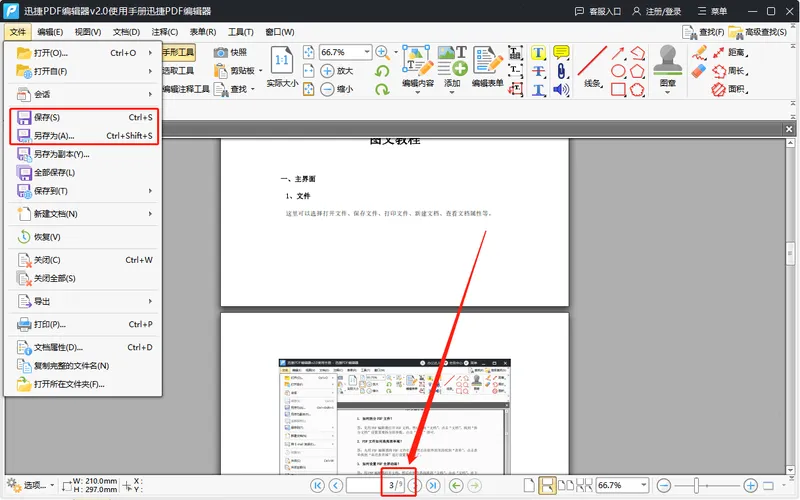
Task: Adjust the zoom slider handle in status bar
Action: pos(696,485)
